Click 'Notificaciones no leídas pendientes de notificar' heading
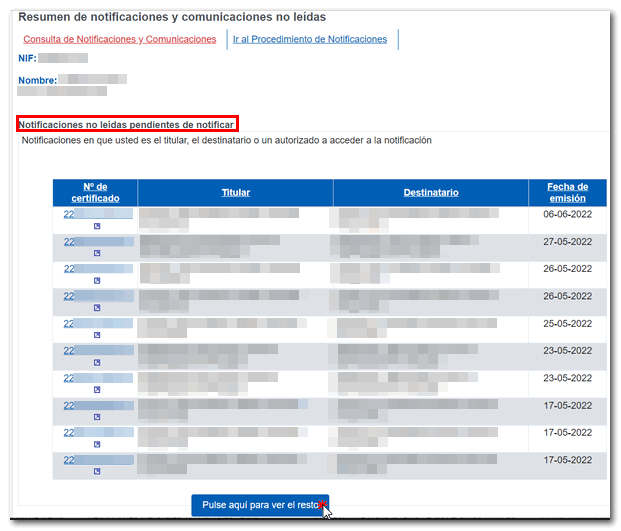This screenshot has height=531, width=621. [x=127, y=125]
